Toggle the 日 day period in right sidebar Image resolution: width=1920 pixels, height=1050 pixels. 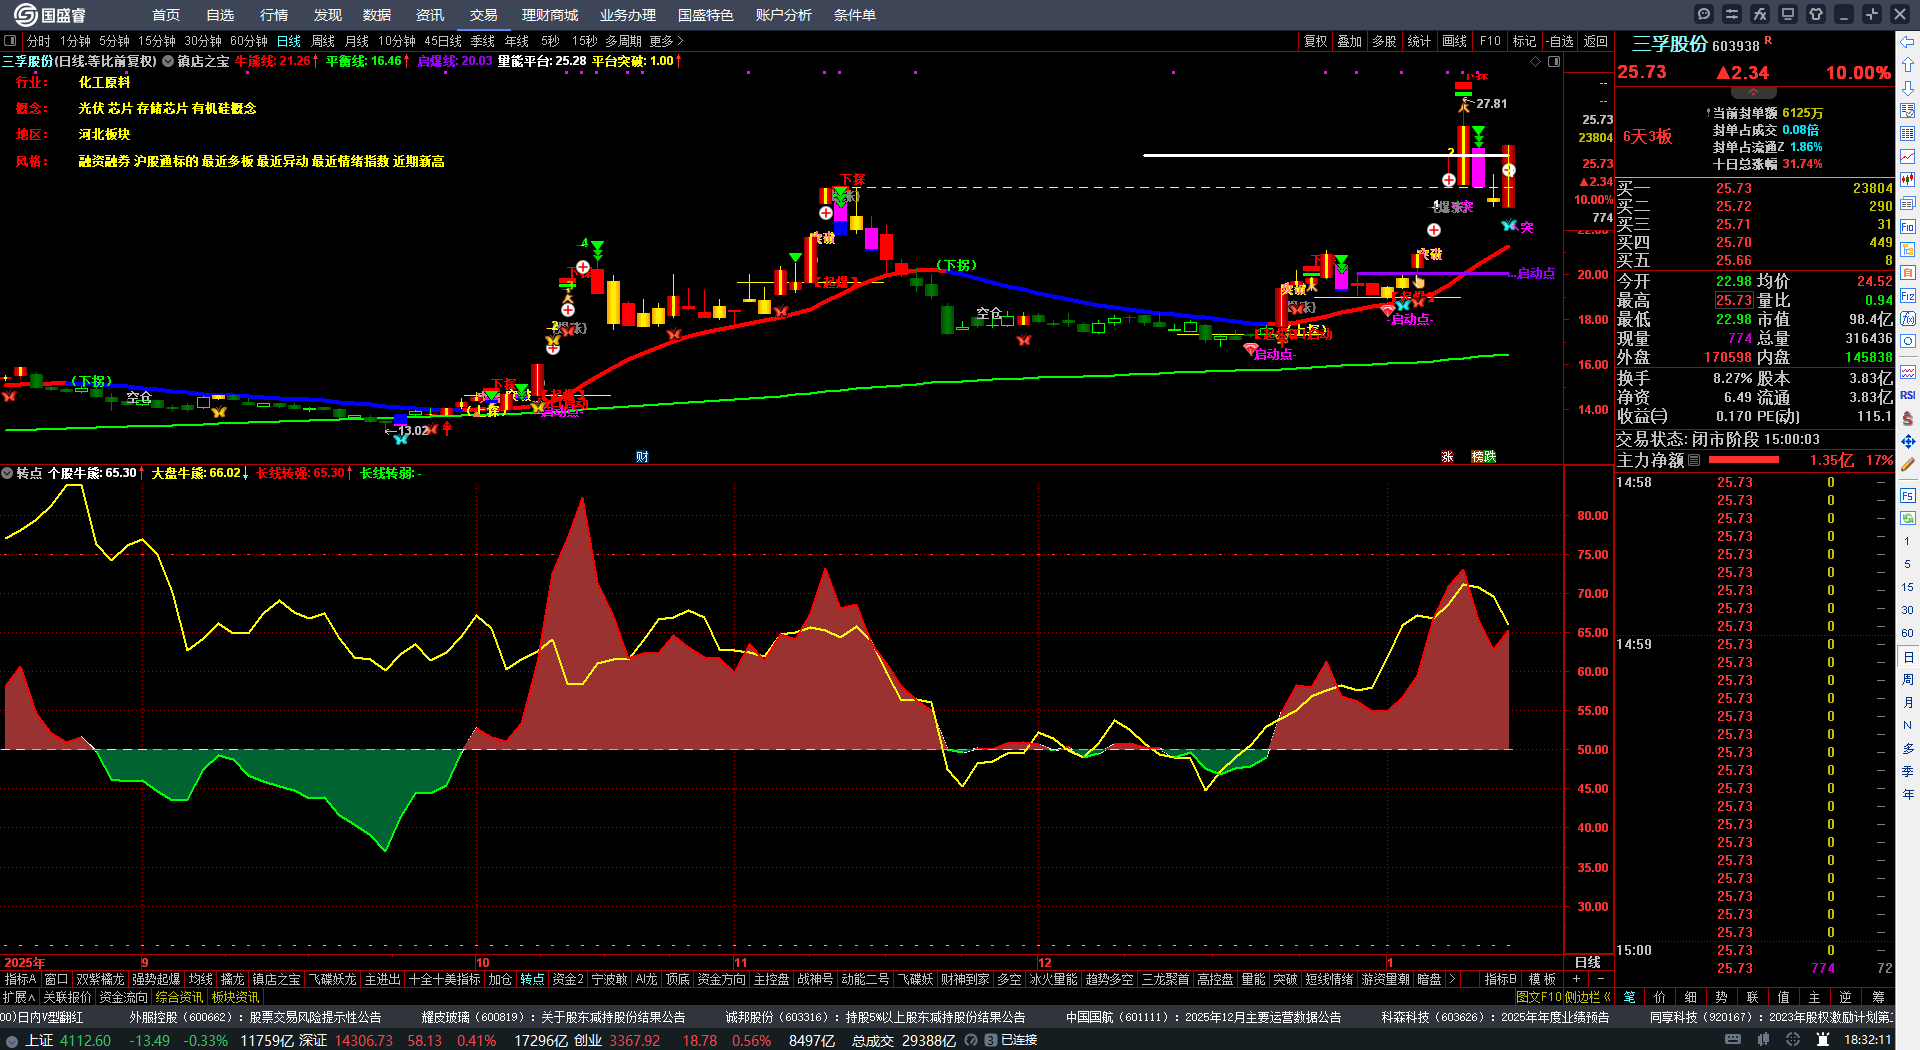(1908, 657)
